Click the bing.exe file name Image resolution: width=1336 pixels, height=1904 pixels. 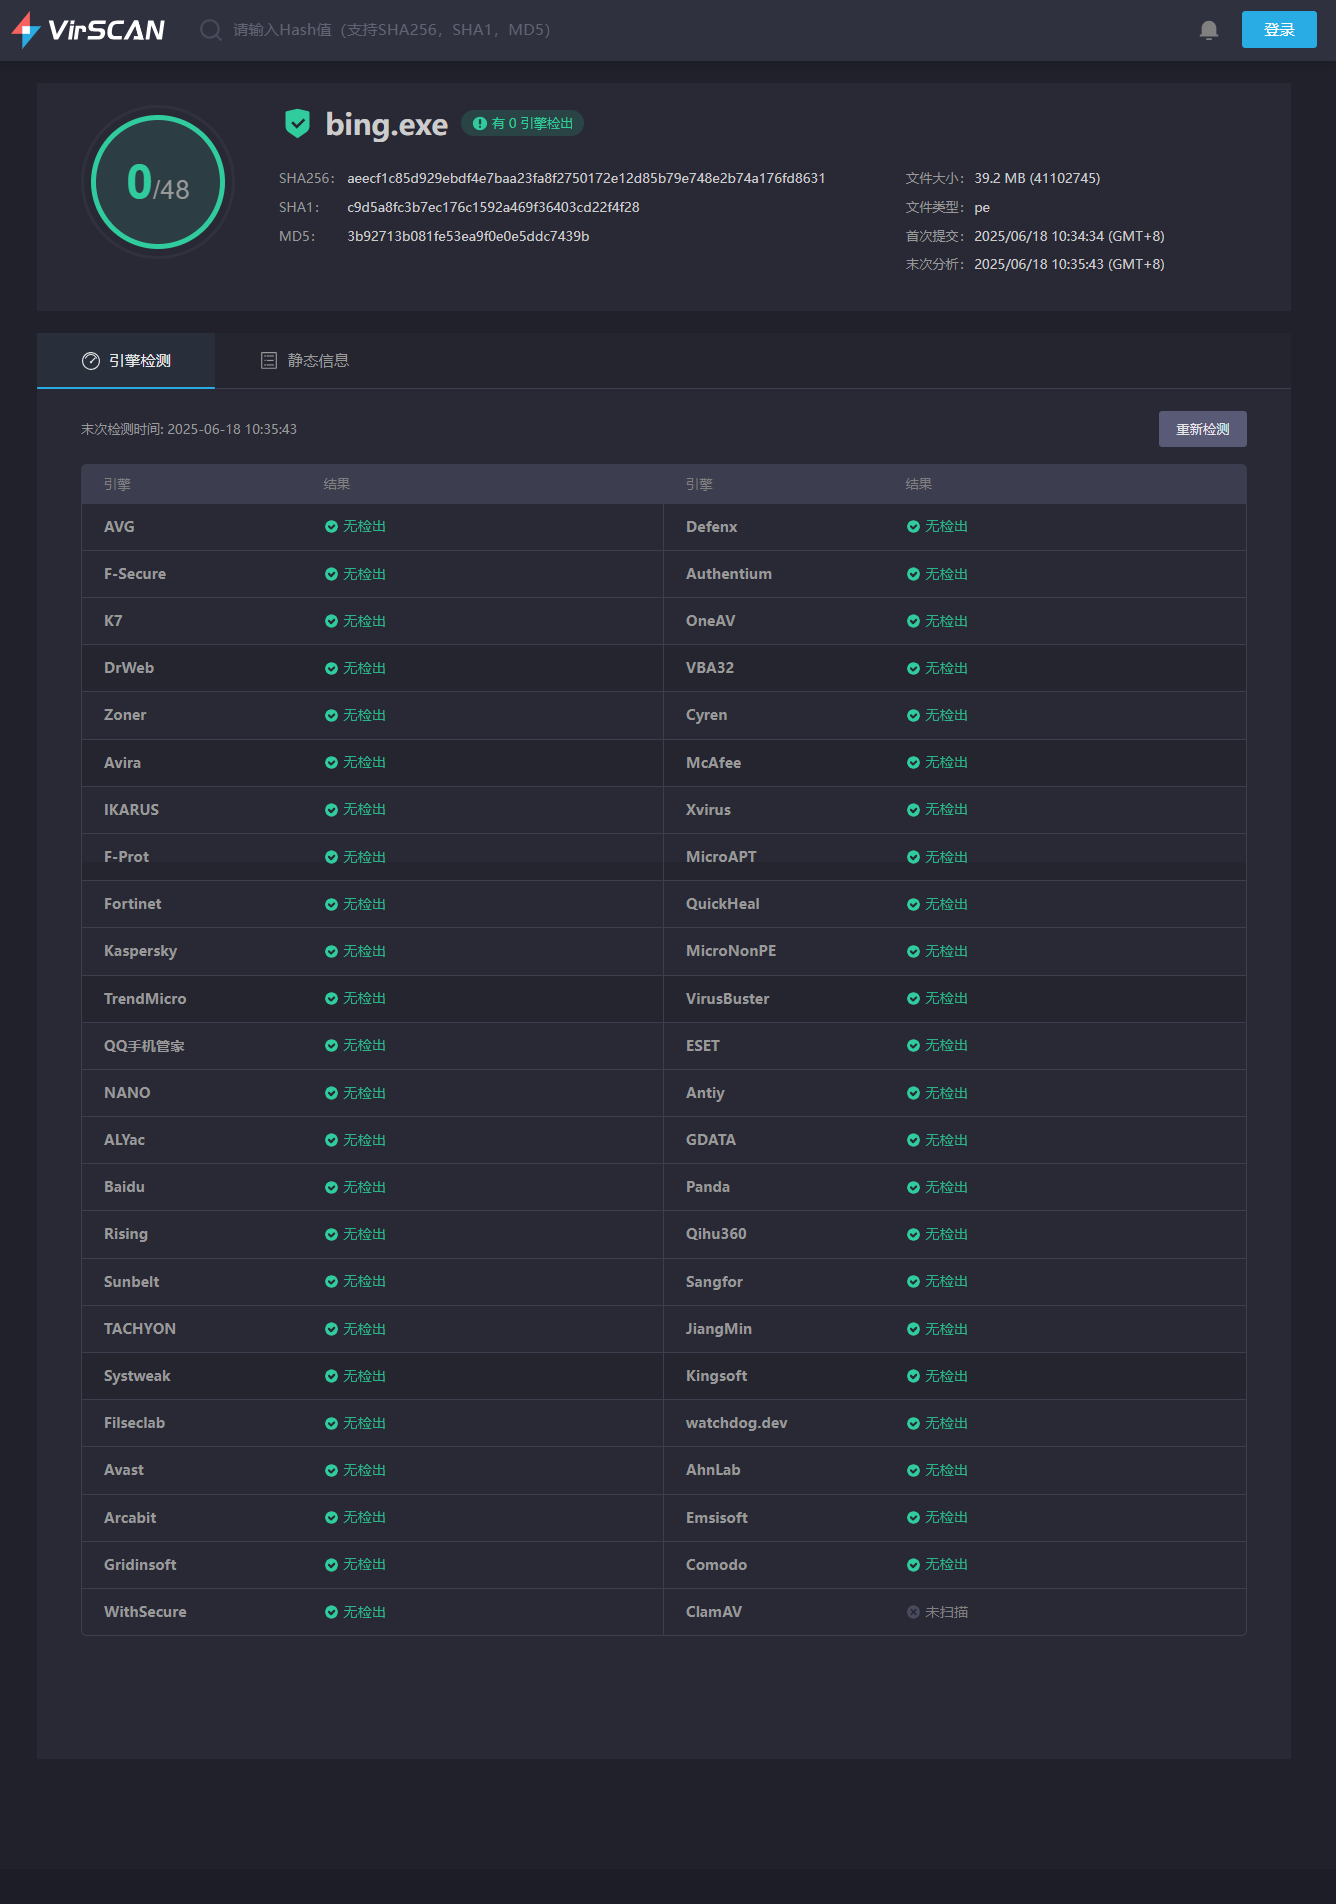(387, 124)
